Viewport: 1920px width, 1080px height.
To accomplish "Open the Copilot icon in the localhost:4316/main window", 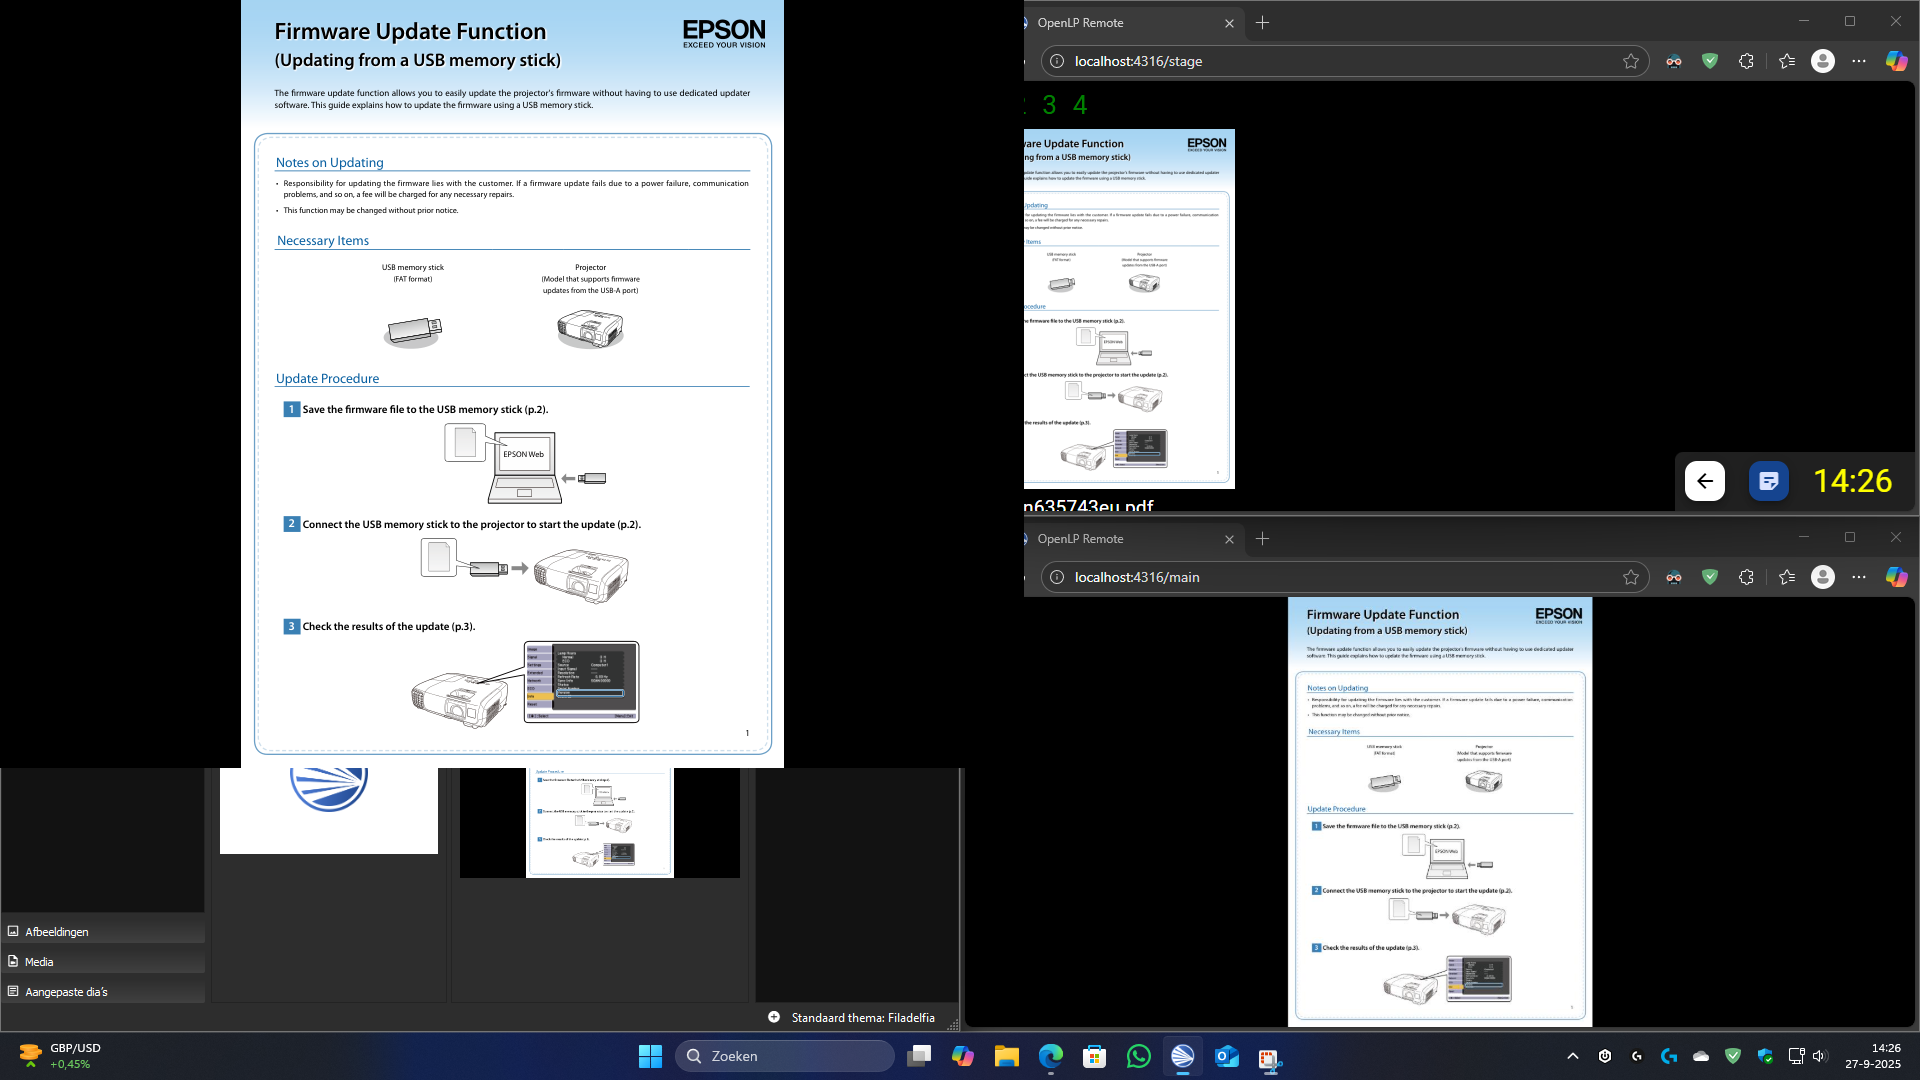I will pos(1896,577).
